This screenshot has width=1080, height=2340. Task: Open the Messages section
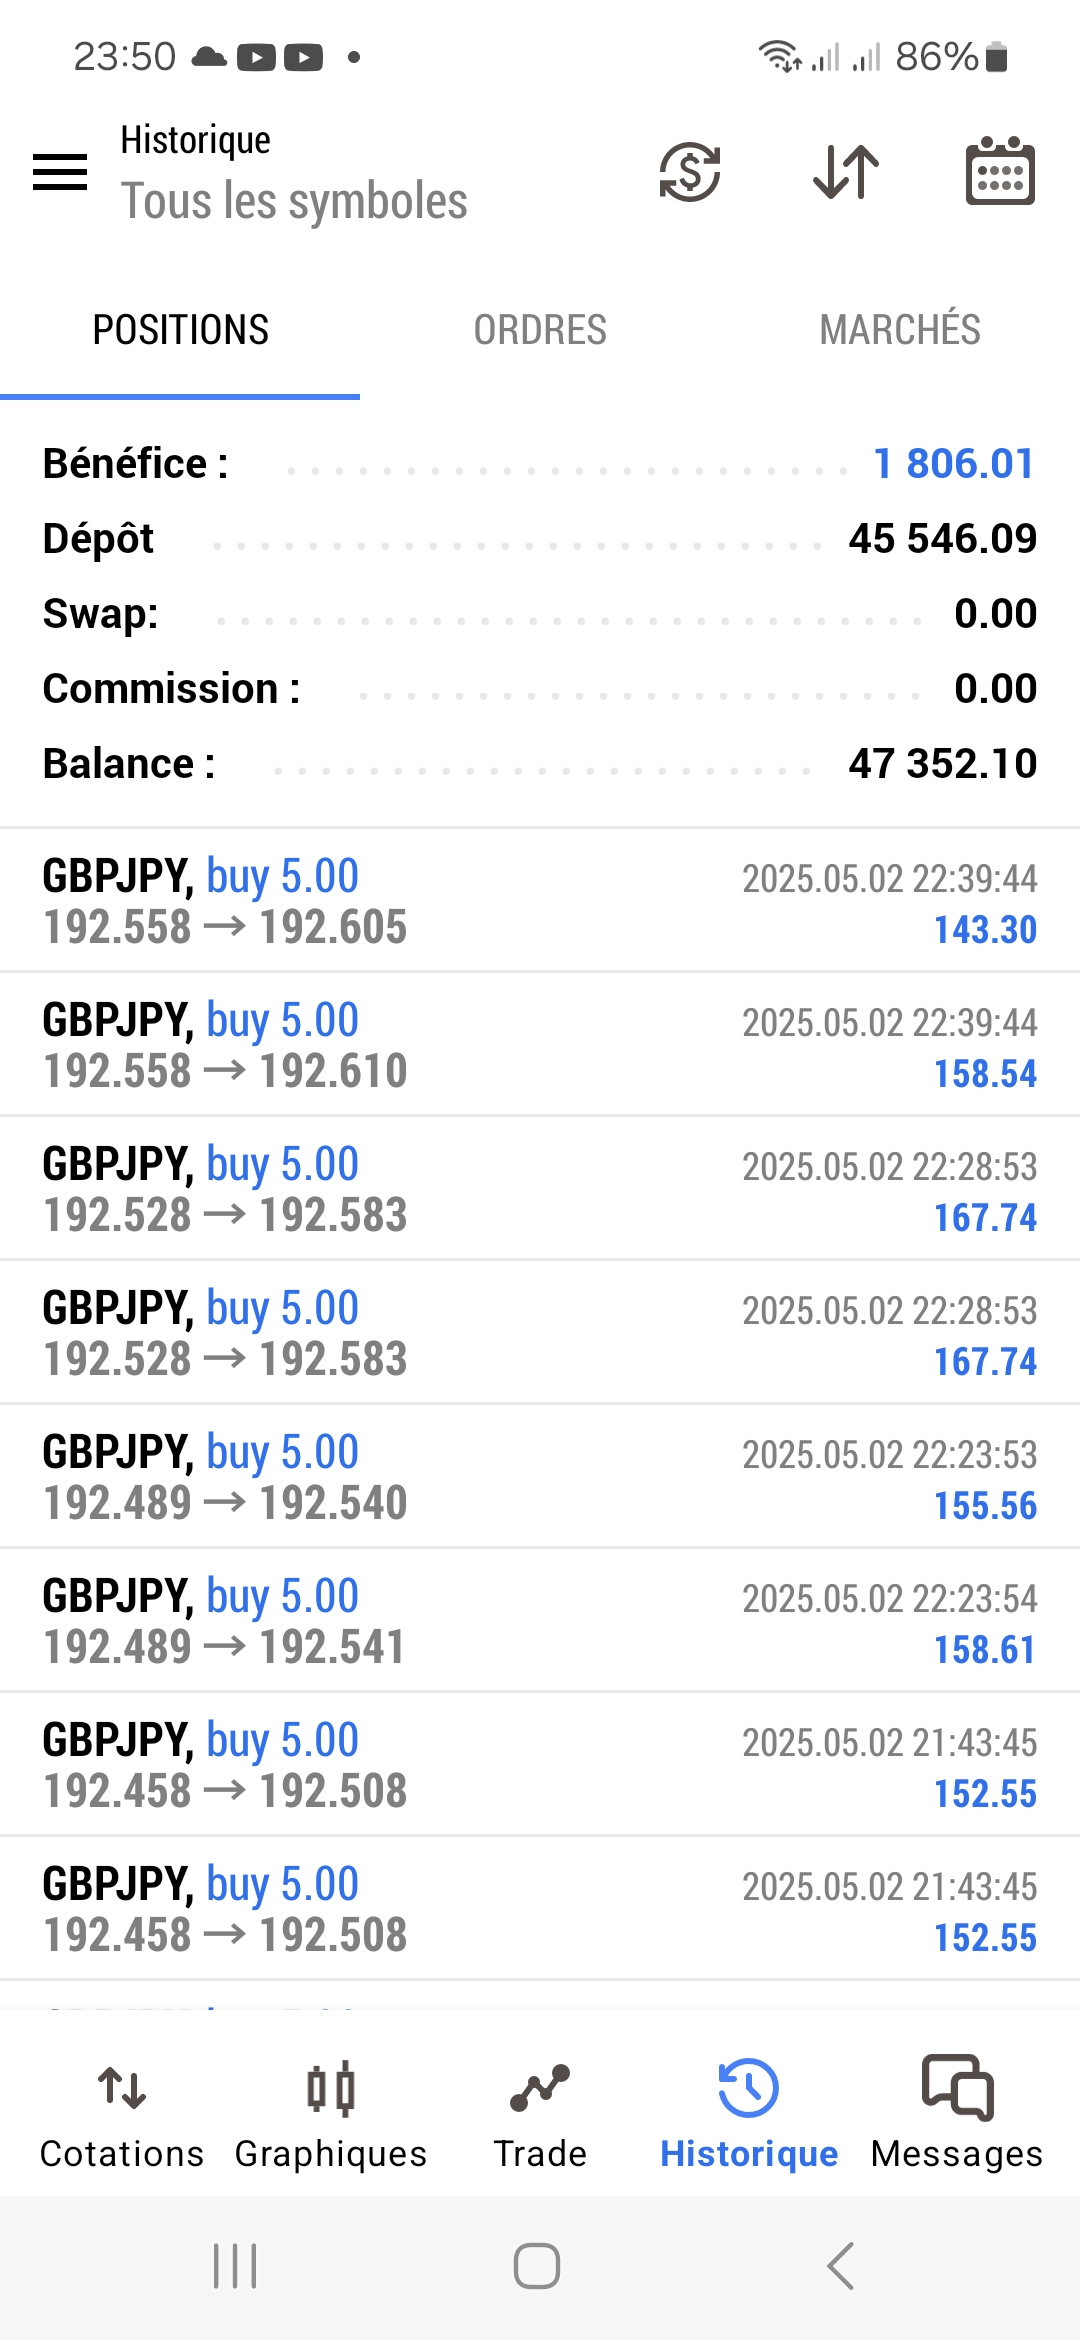point(957,2112)
